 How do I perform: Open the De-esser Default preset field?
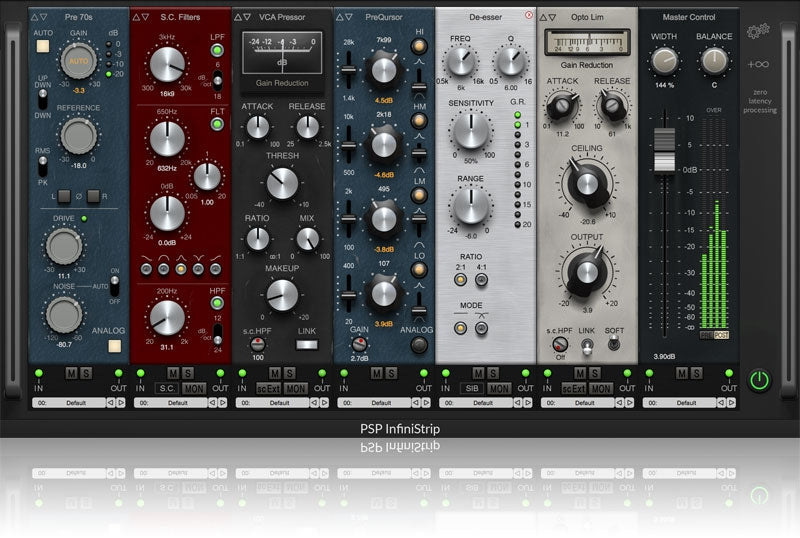pos(476,403)
